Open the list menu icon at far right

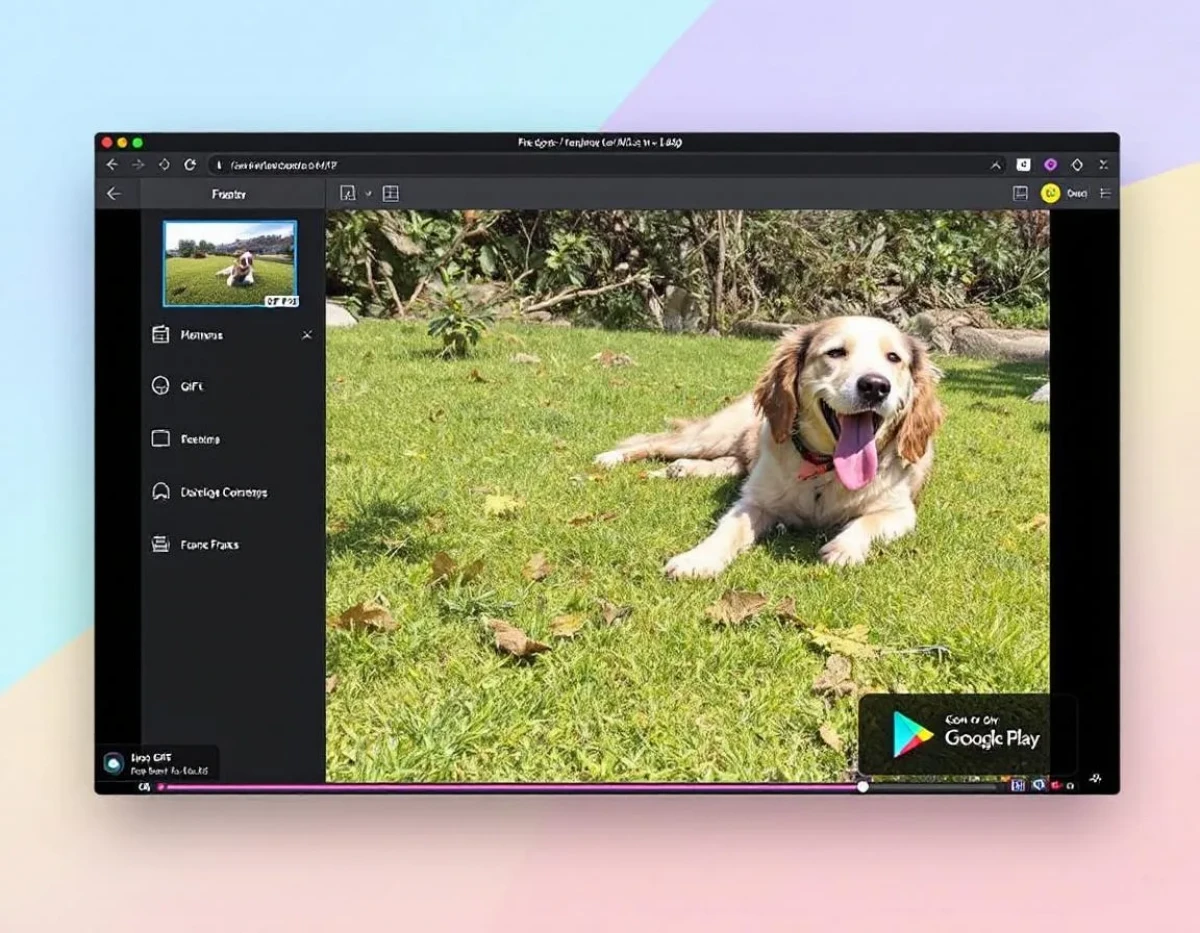pyautogui.click(x=1105, y=194)
